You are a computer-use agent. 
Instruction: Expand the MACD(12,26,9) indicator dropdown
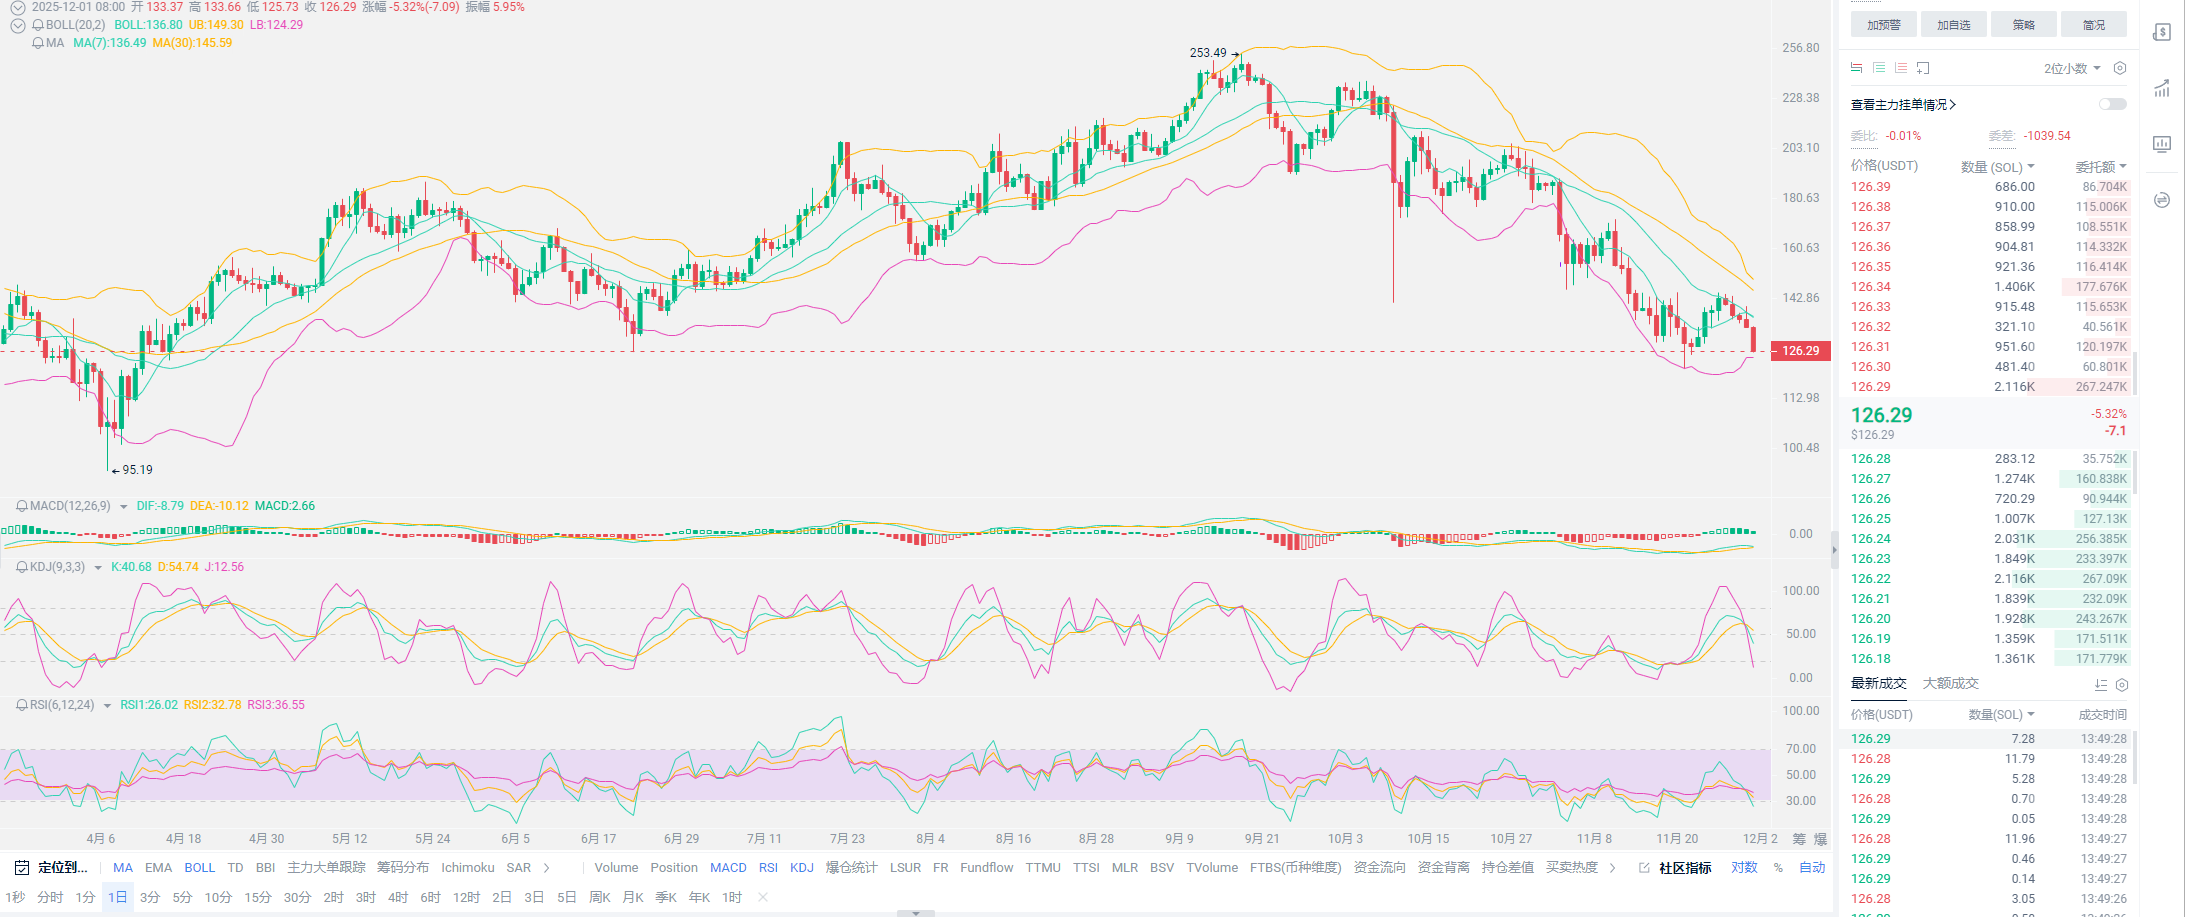tap(124, 507)
